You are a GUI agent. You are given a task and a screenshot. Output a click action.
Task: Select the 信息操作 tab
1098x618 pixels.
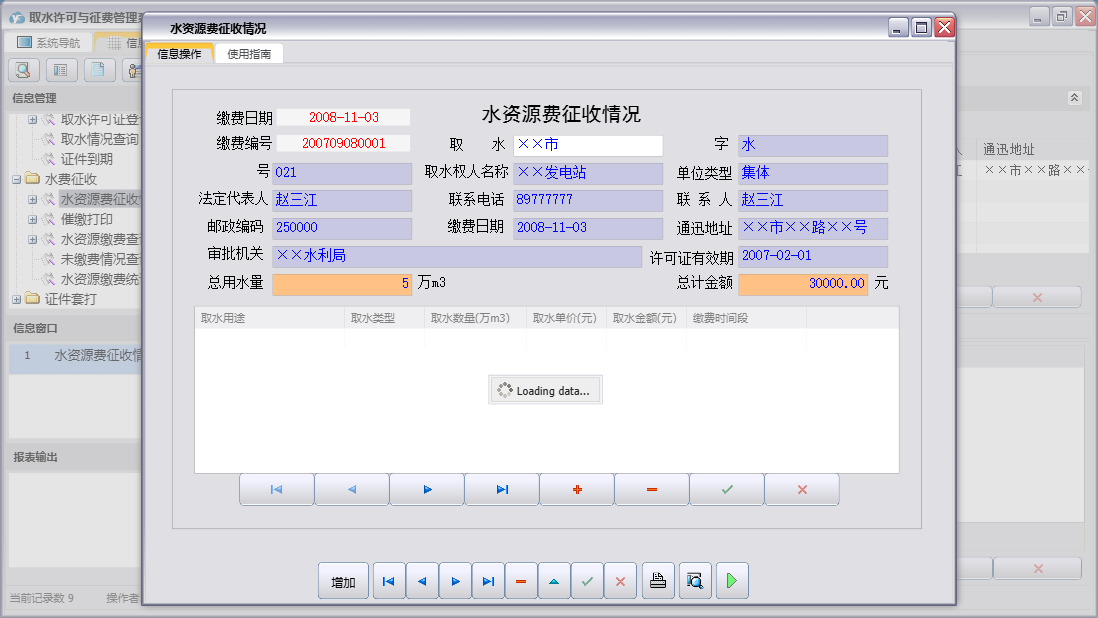pos(180,54)
